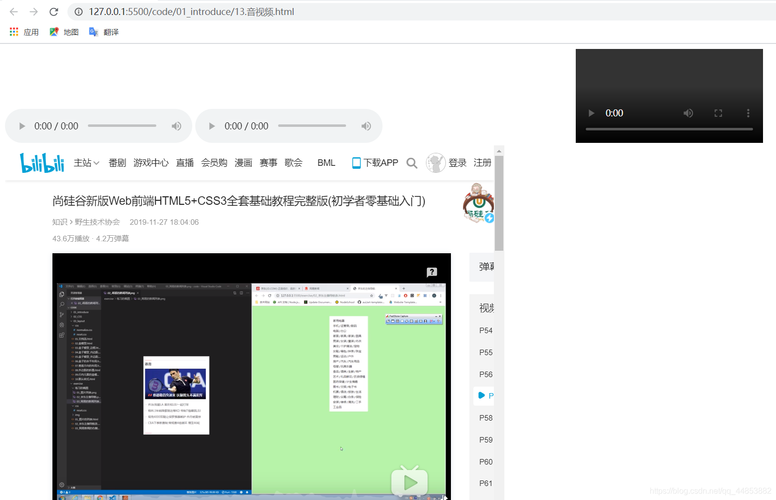Screen dimensions: 776x500
Task: Click the iframe scrollbar up arrow
Action: (x=499, y=151)
